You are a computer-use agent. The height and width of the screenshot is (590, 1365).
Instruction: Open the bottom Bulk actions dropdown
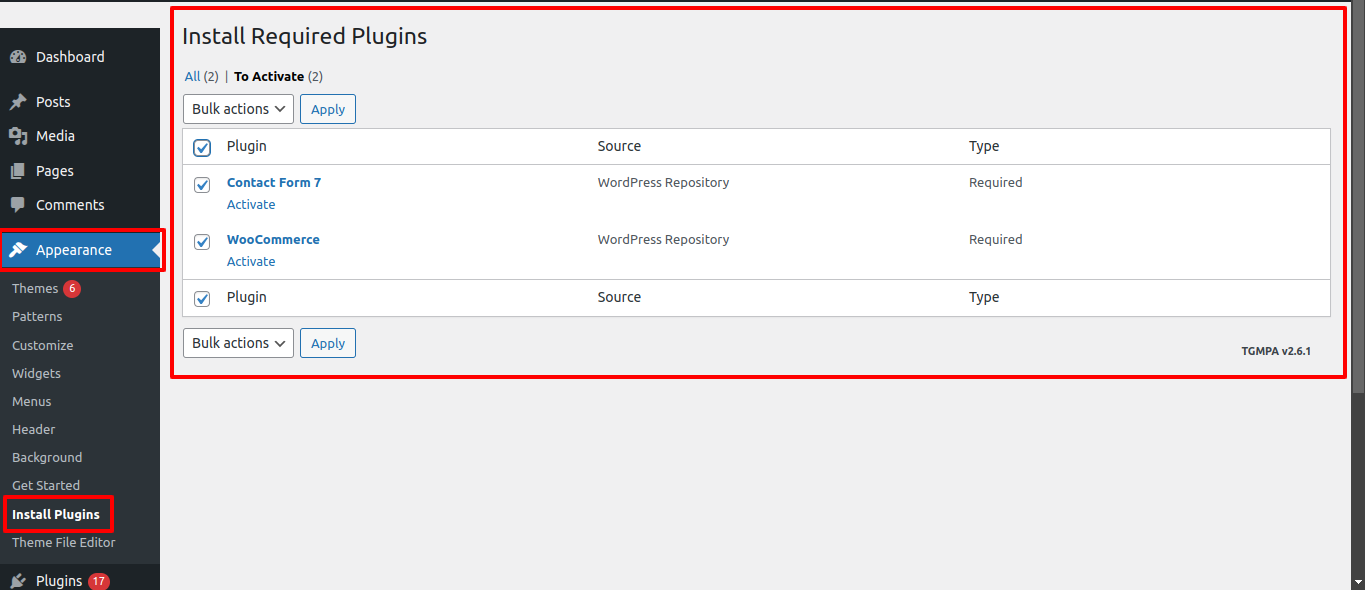tap(238, 343)
